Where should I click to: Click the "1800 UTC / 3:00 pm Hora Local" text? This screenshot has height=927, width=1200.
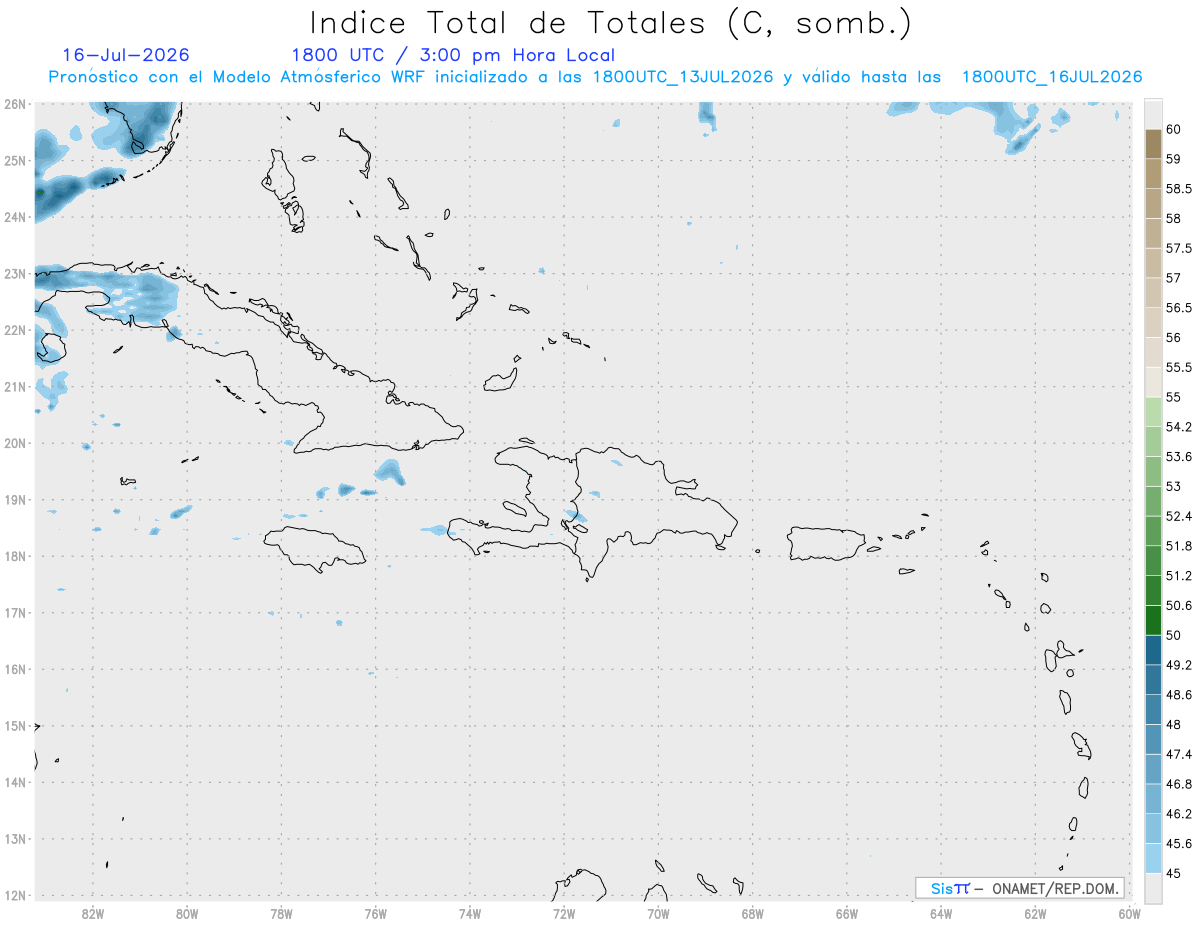click(453, 55)
